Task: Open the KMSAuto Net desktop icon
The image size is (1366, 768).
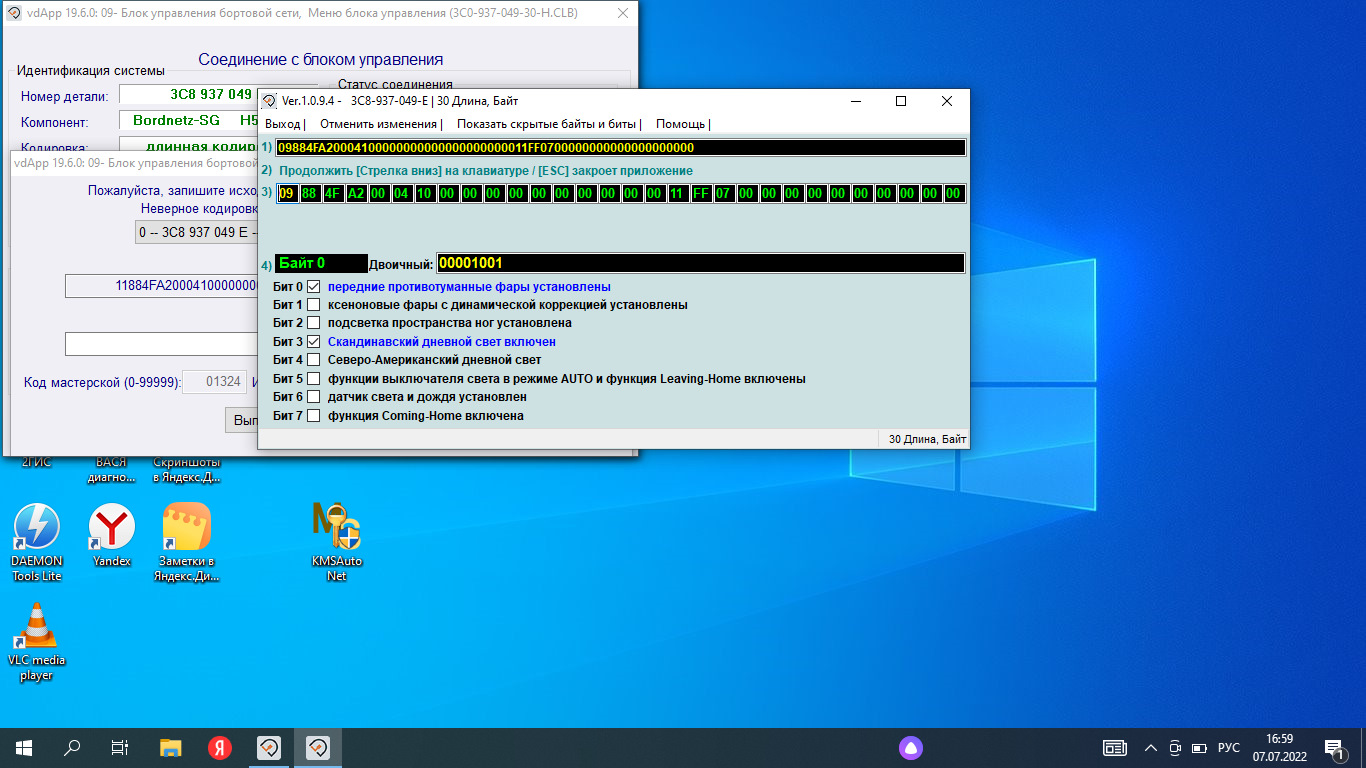Action: point(336,528)
